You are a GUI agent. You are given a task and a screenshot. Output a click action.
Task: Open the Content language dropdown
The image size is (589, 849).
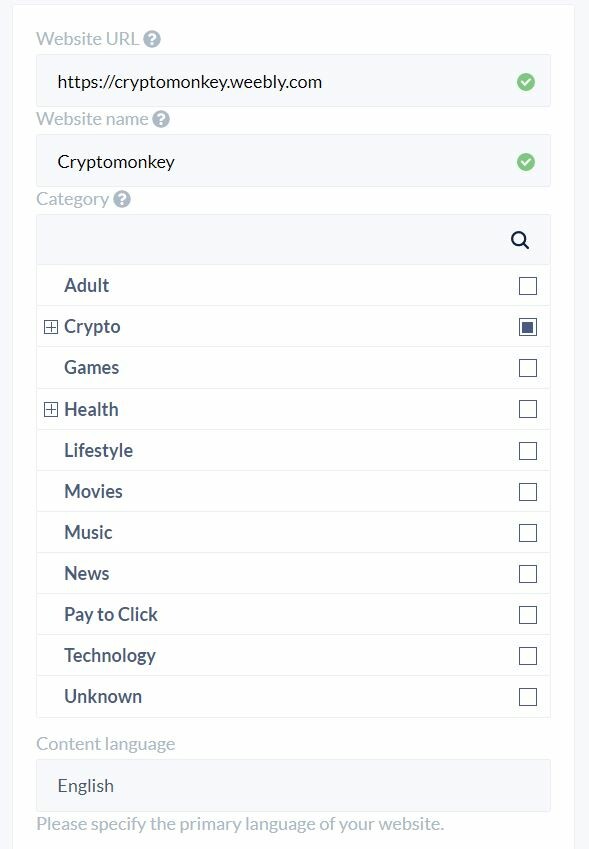coord(293,785)
